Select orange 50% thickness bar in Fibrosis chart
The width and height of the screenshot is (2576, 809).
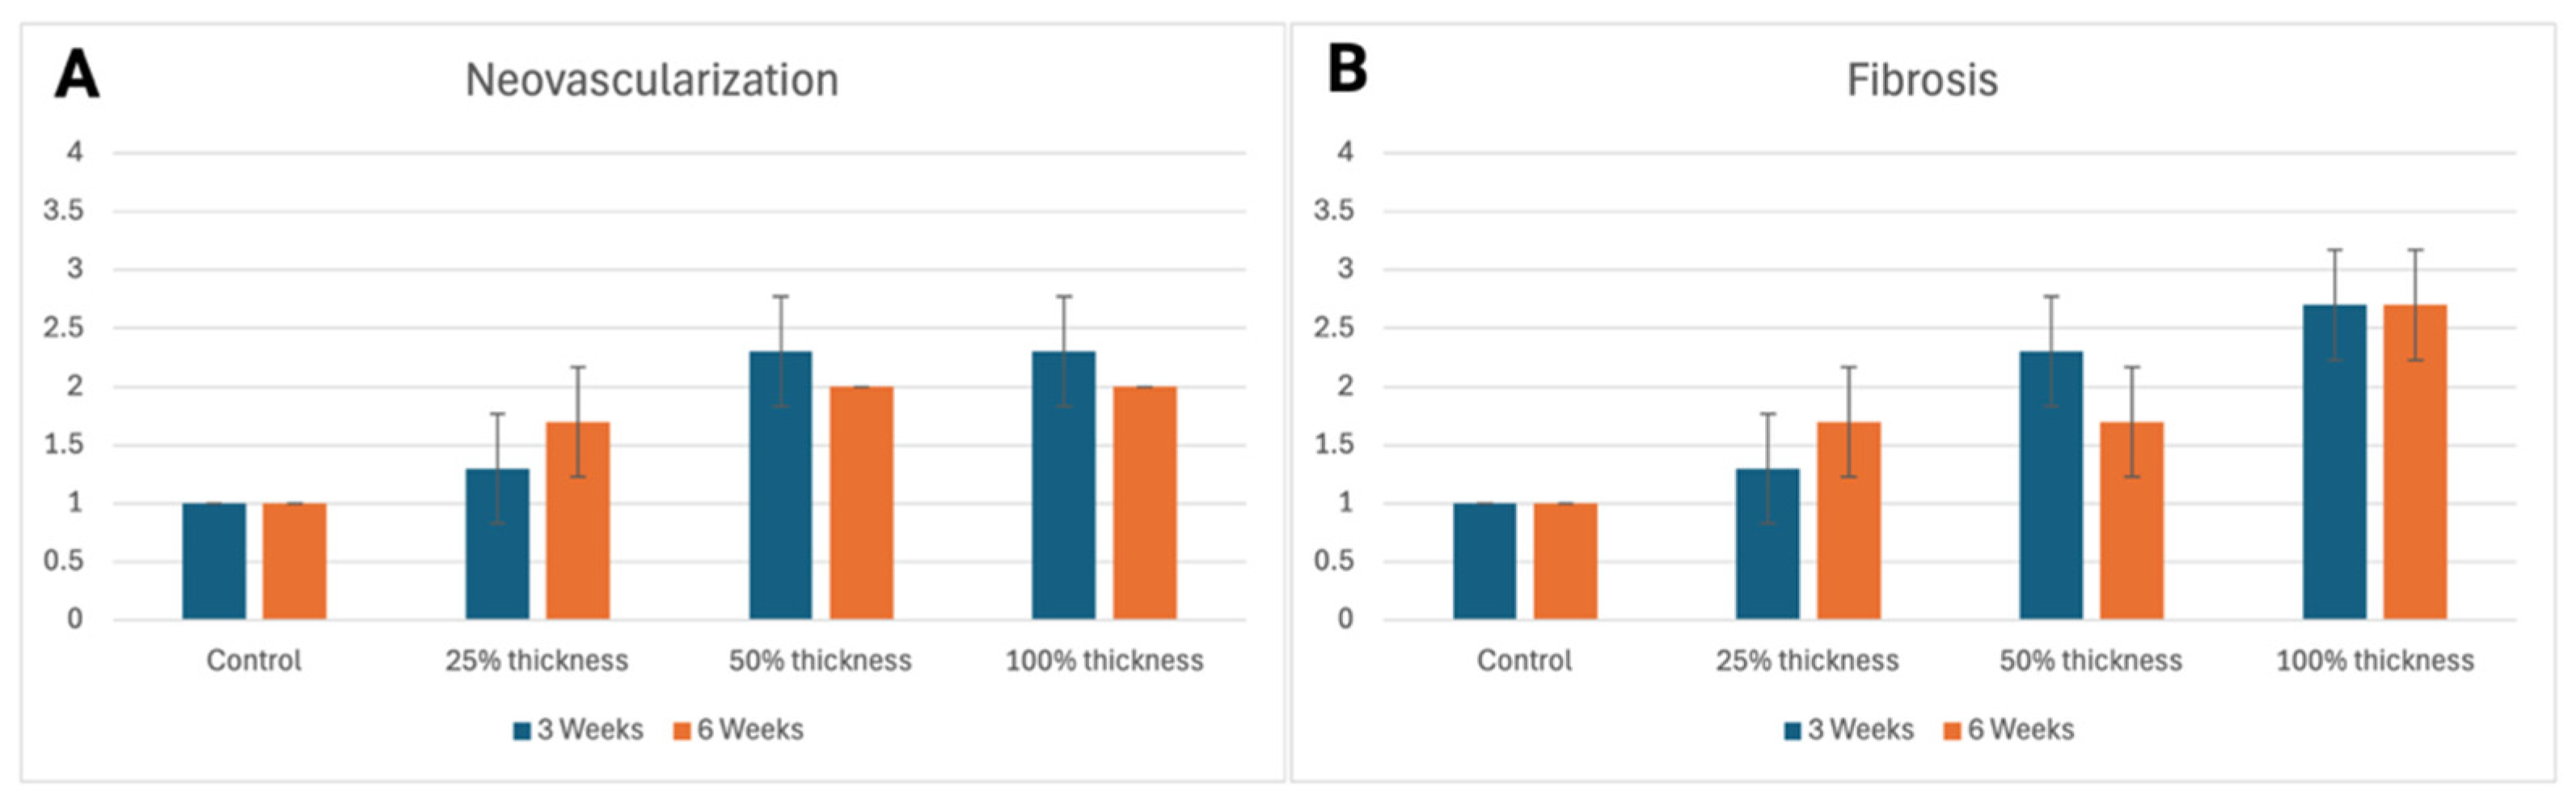coord(2131,521)
